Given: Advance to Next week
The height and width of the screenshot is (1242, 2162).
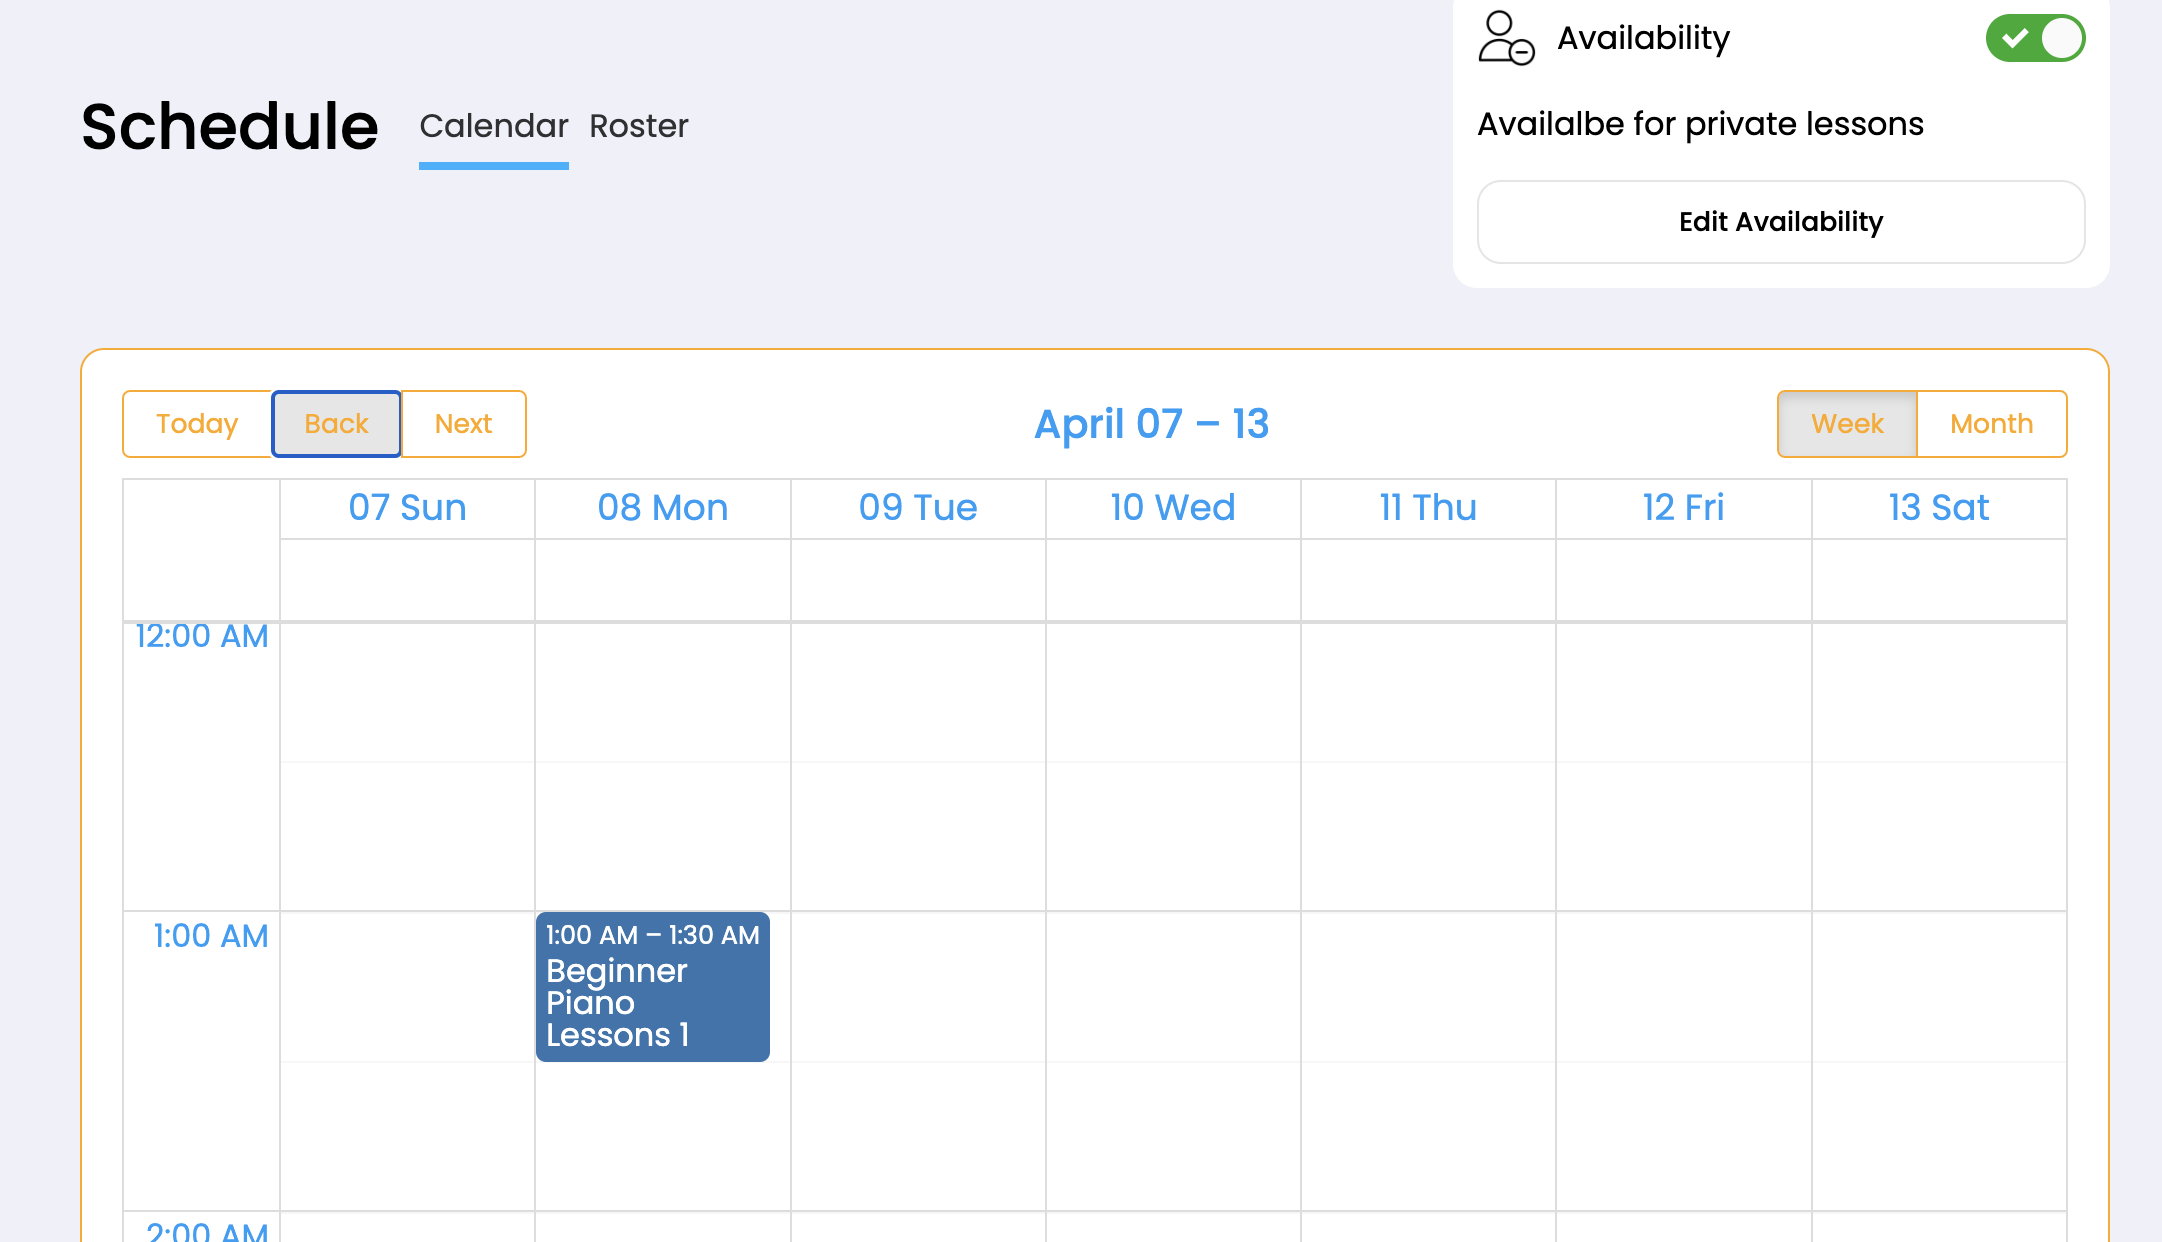Looking at the screenshot, I should 463,424.
